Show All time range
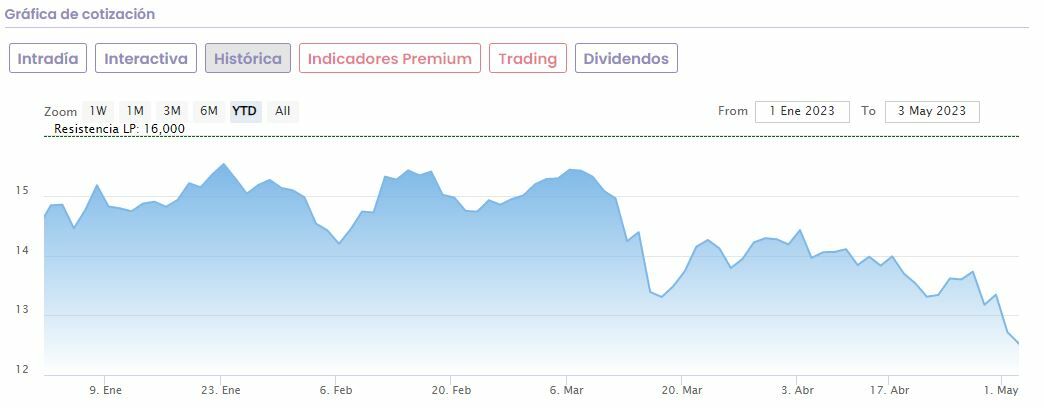 283,111
